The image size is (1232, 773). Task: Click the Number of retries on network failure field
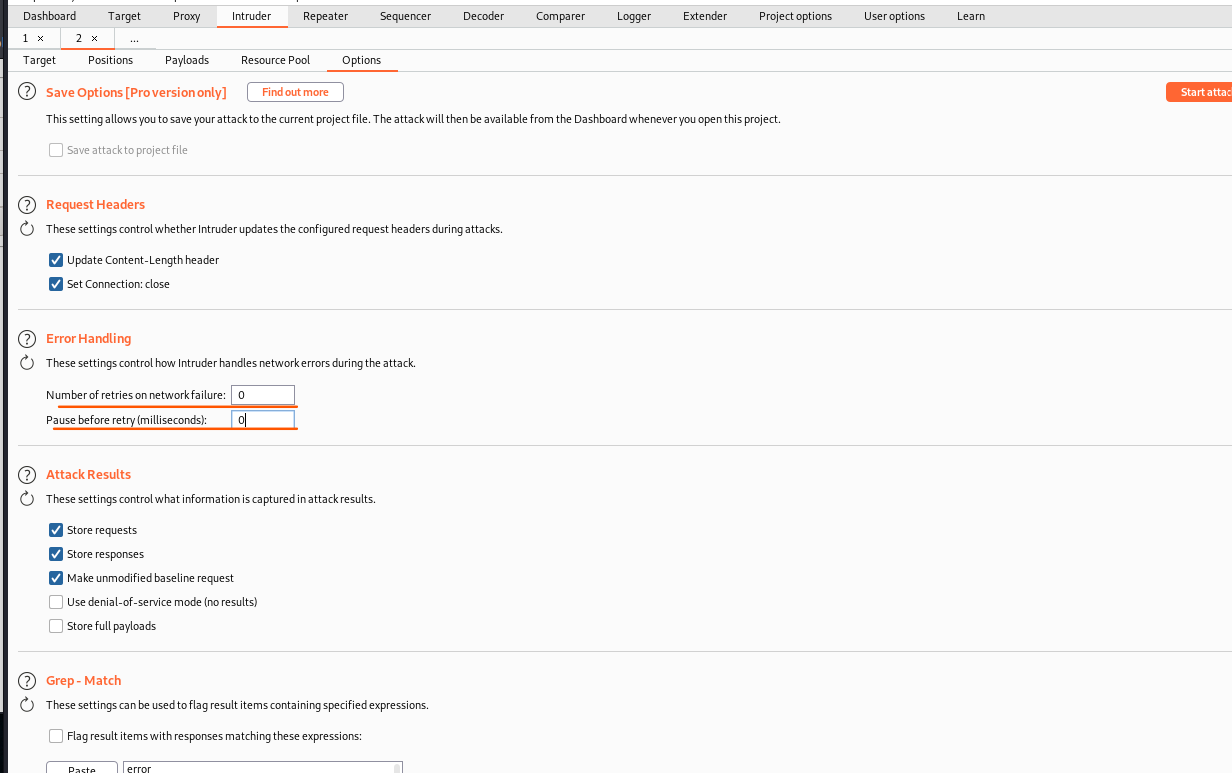point(263,395)
